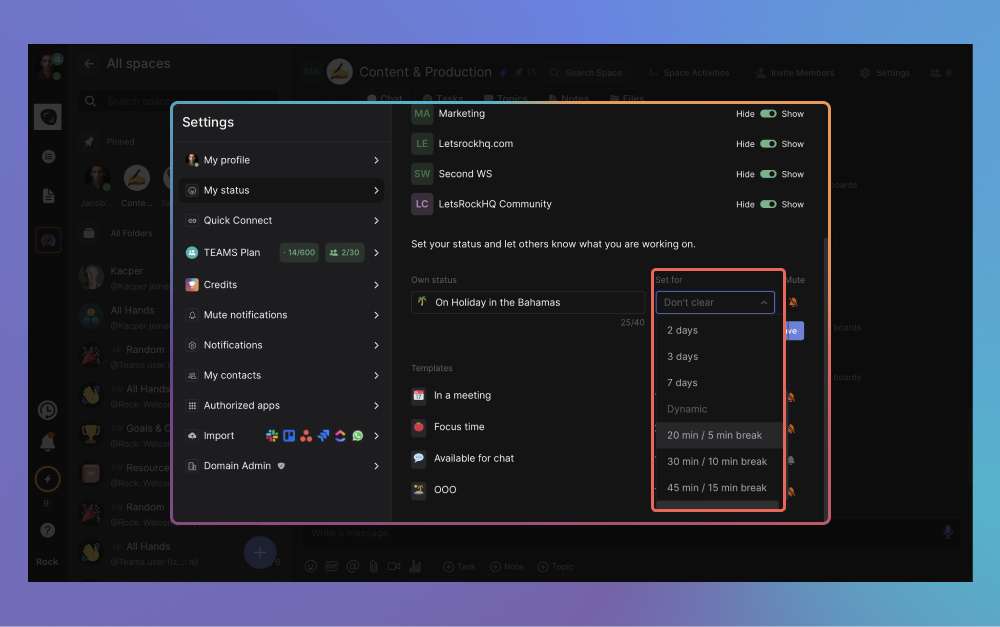1000x627 pixels.
Task: Click the lightning bolt icon in left rail
Action: tap(47, 479)
